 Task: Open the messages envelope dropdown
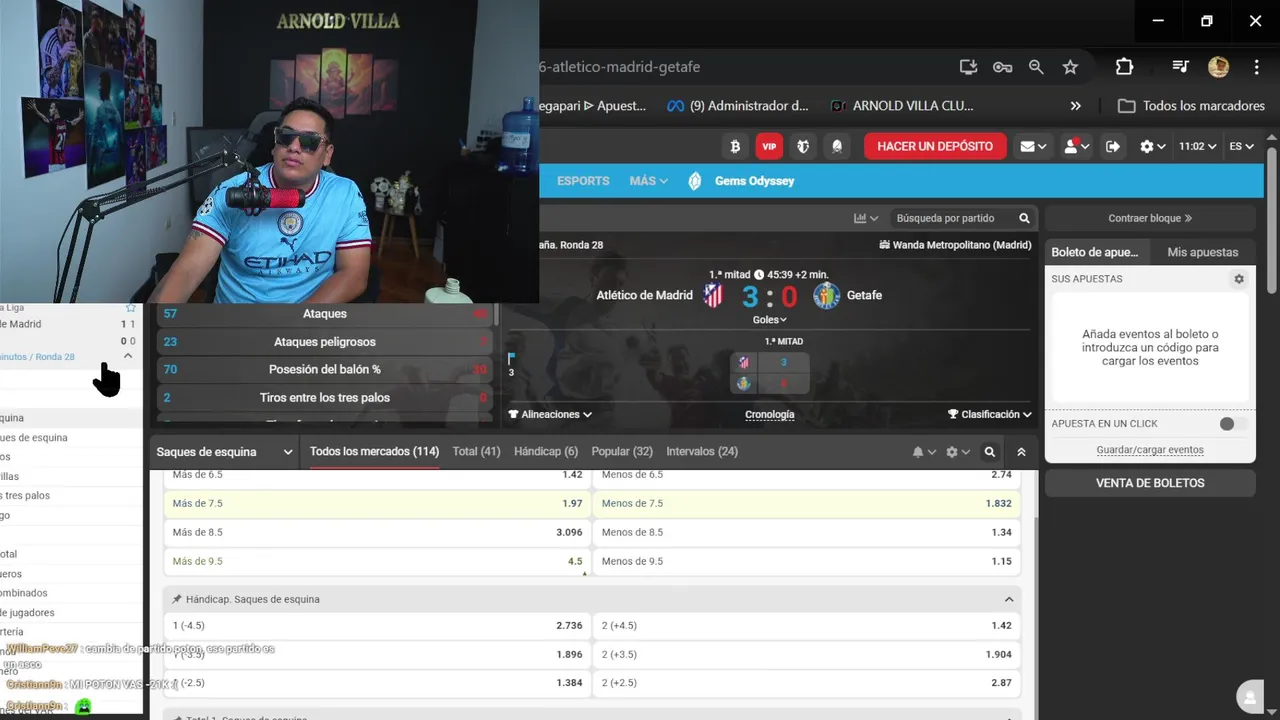coord(1033,146)
